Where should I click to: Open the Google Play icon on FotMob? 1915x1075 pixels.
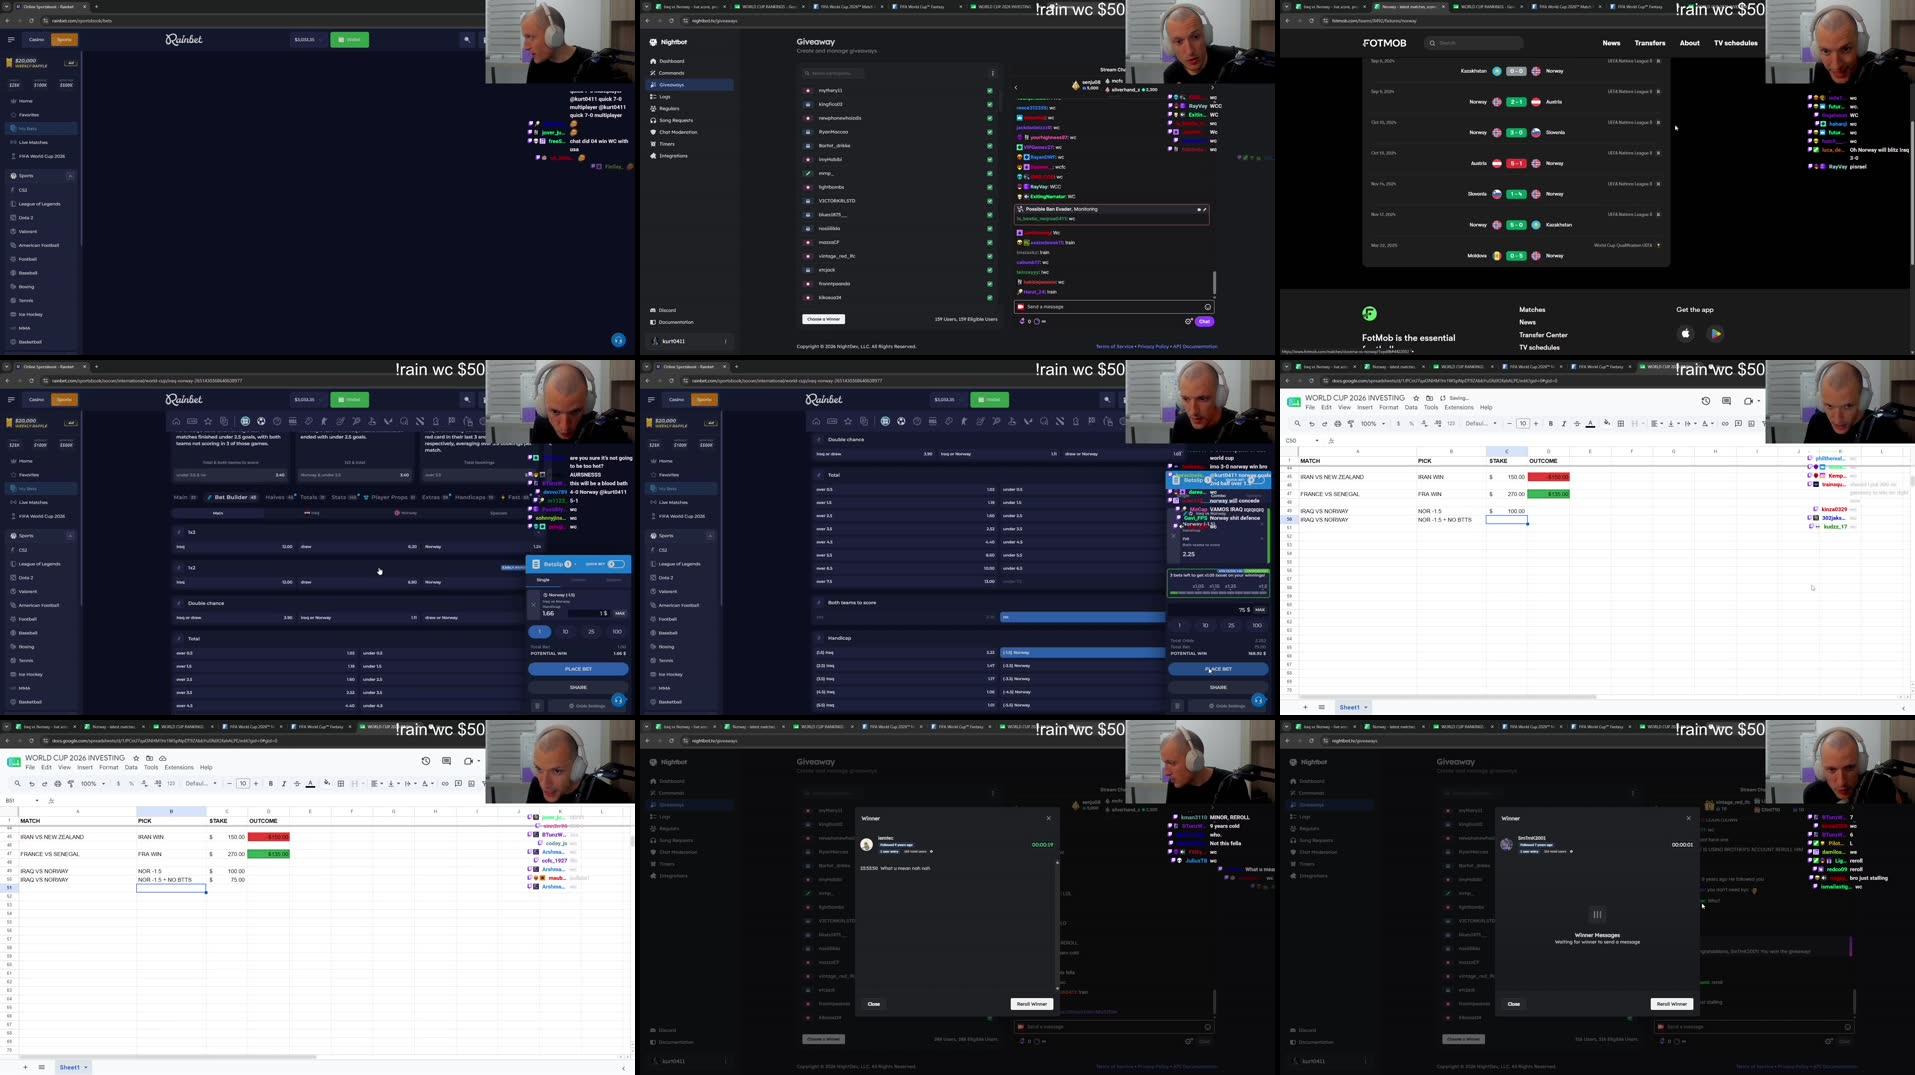coord(1715,333)
